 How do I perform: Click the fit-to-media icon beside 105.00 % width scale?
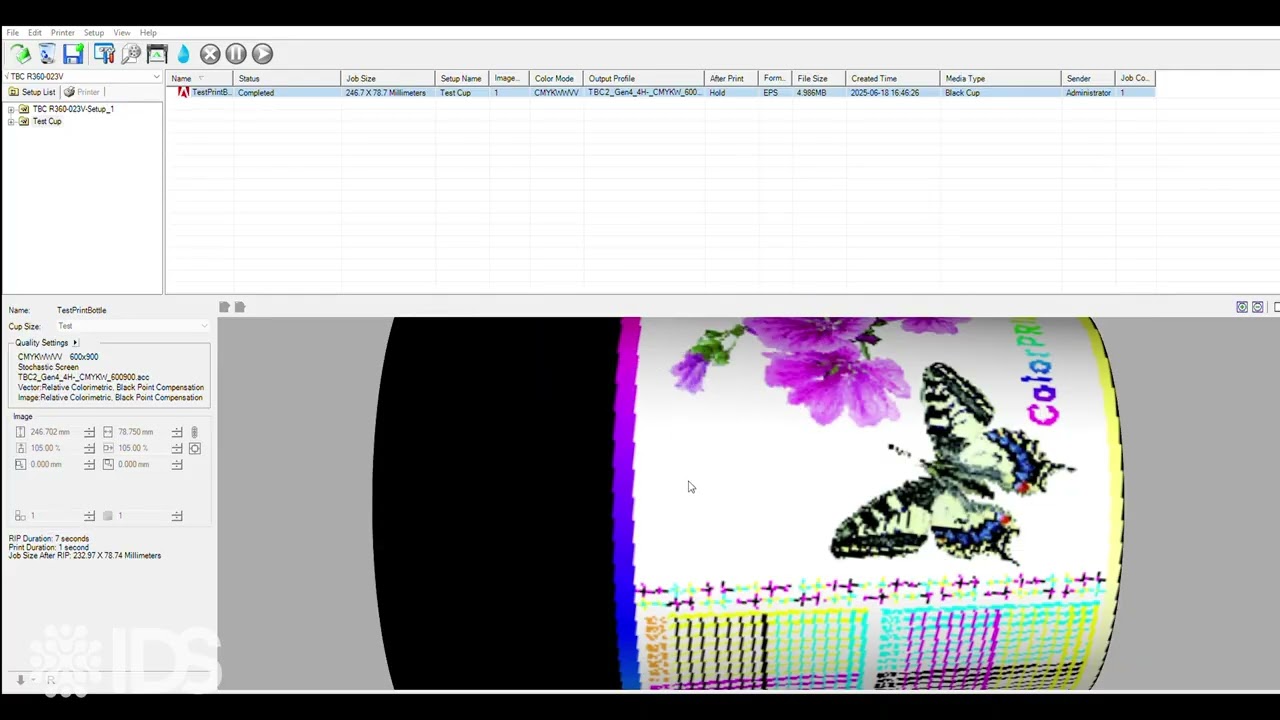coord(195,448)
